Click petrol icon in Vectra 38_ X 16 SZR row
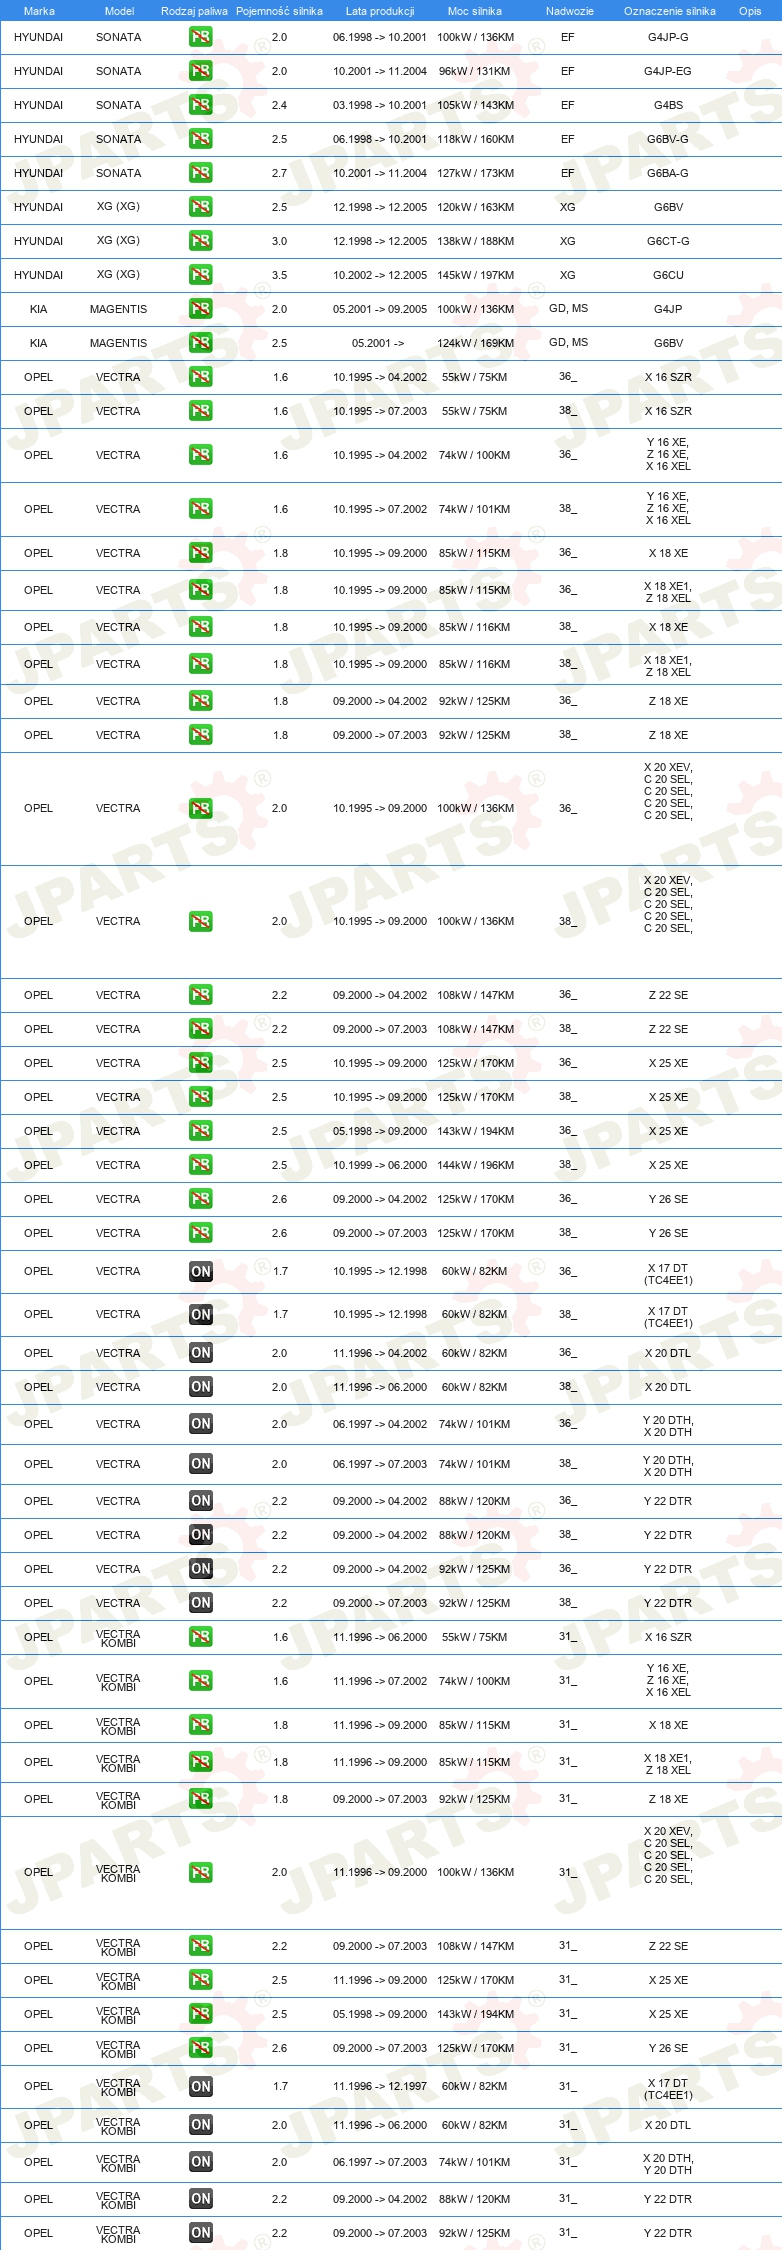Viewport: 782px width, 2250px height. coord(200,411)
